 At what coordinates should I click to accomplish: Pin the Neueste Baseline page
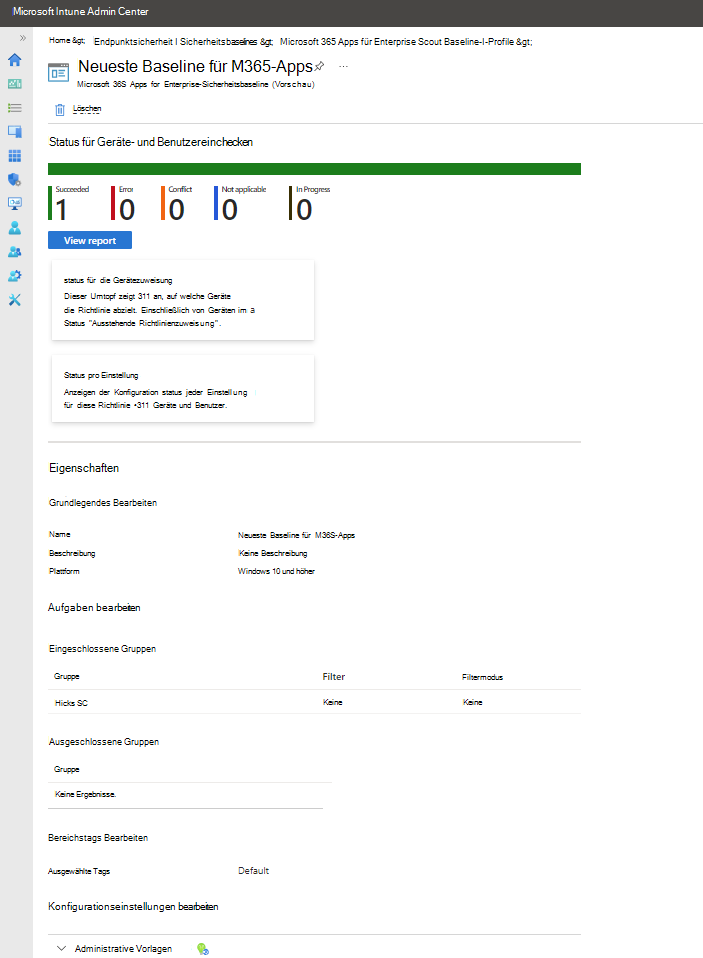[319, 66]
